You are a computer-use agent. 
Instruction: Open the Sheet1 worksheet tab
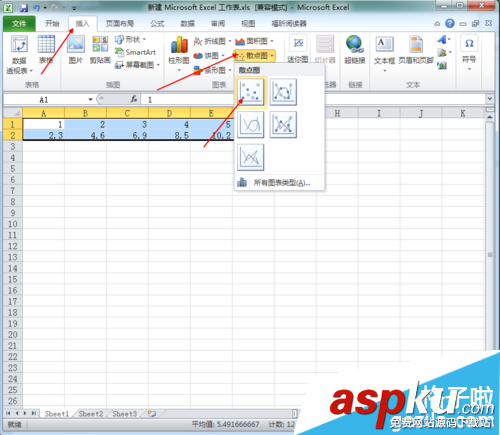click(x=57, y=414)
